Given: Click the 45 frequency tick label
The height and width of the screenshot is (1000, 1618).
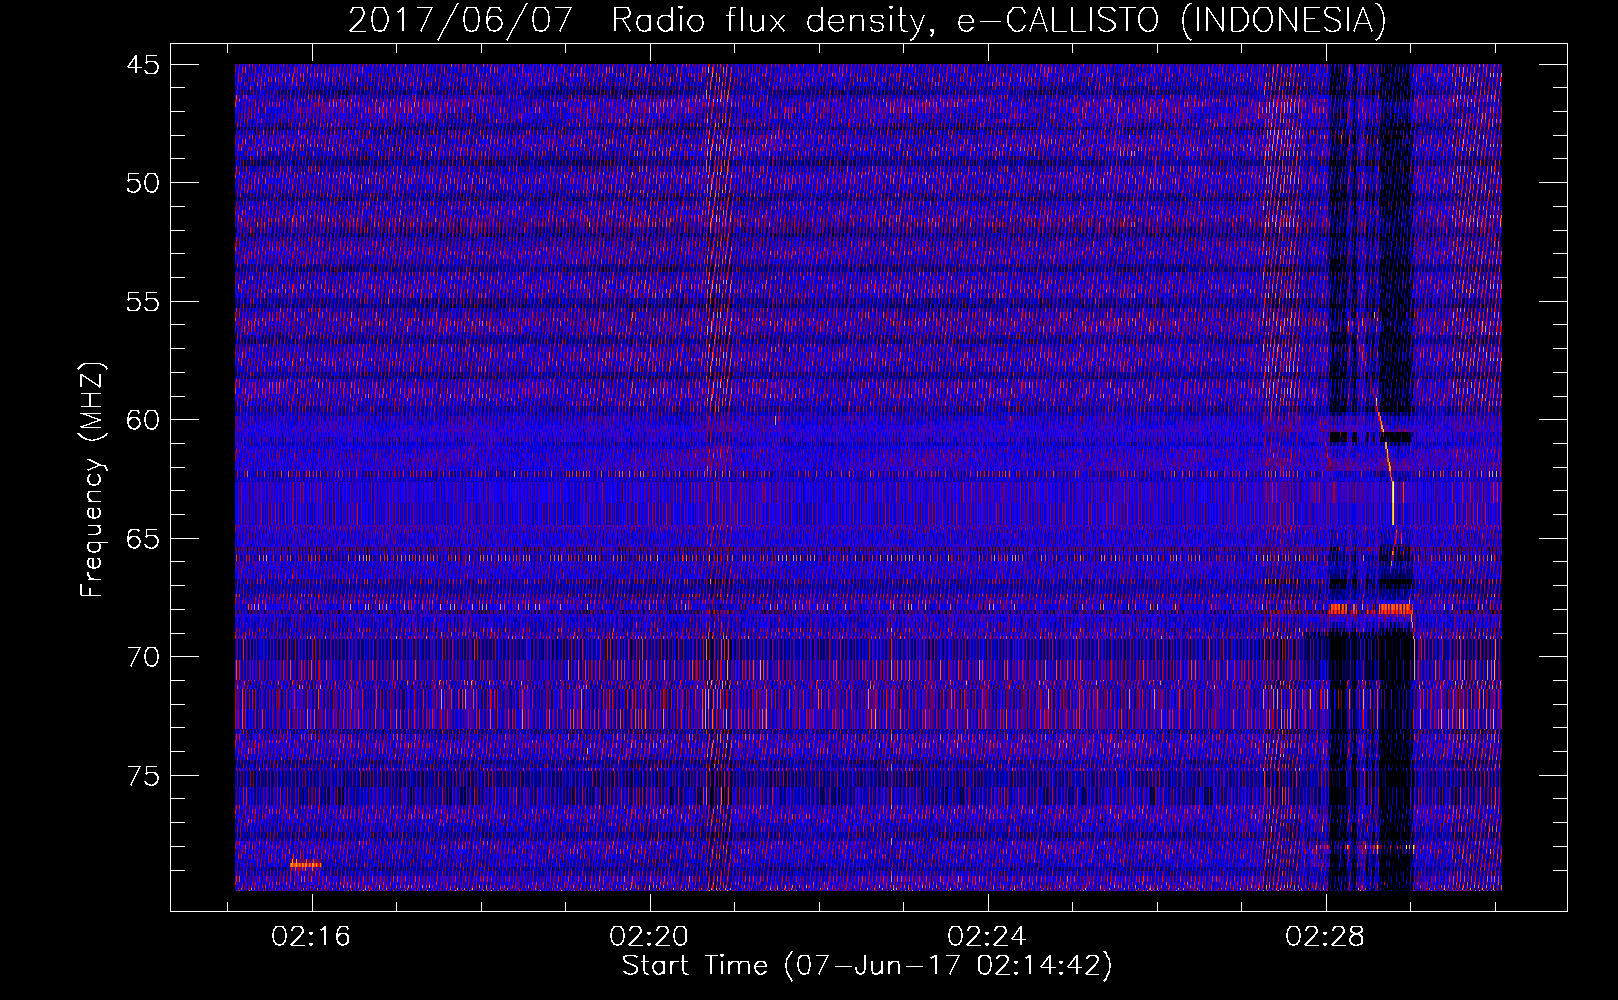Looking at the screenshot, I should pos(143,65).
